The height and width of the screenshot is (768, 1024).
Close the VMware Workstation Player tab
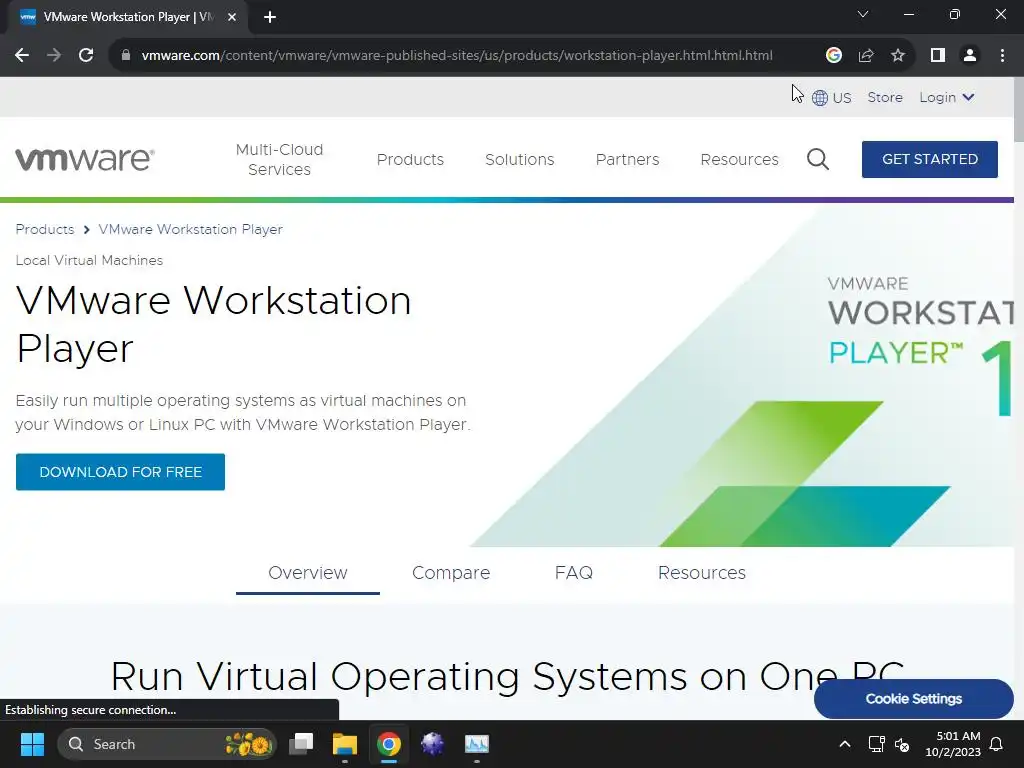[232, 18]
